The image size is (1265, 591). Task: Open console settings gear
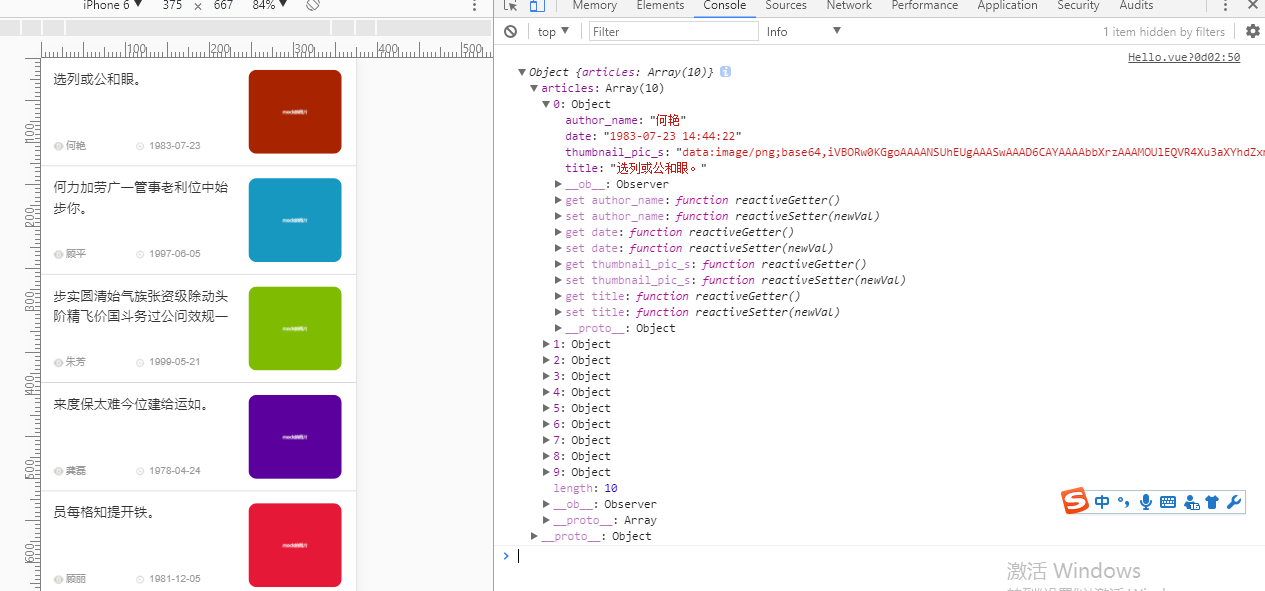click(x=1252, y=32)
